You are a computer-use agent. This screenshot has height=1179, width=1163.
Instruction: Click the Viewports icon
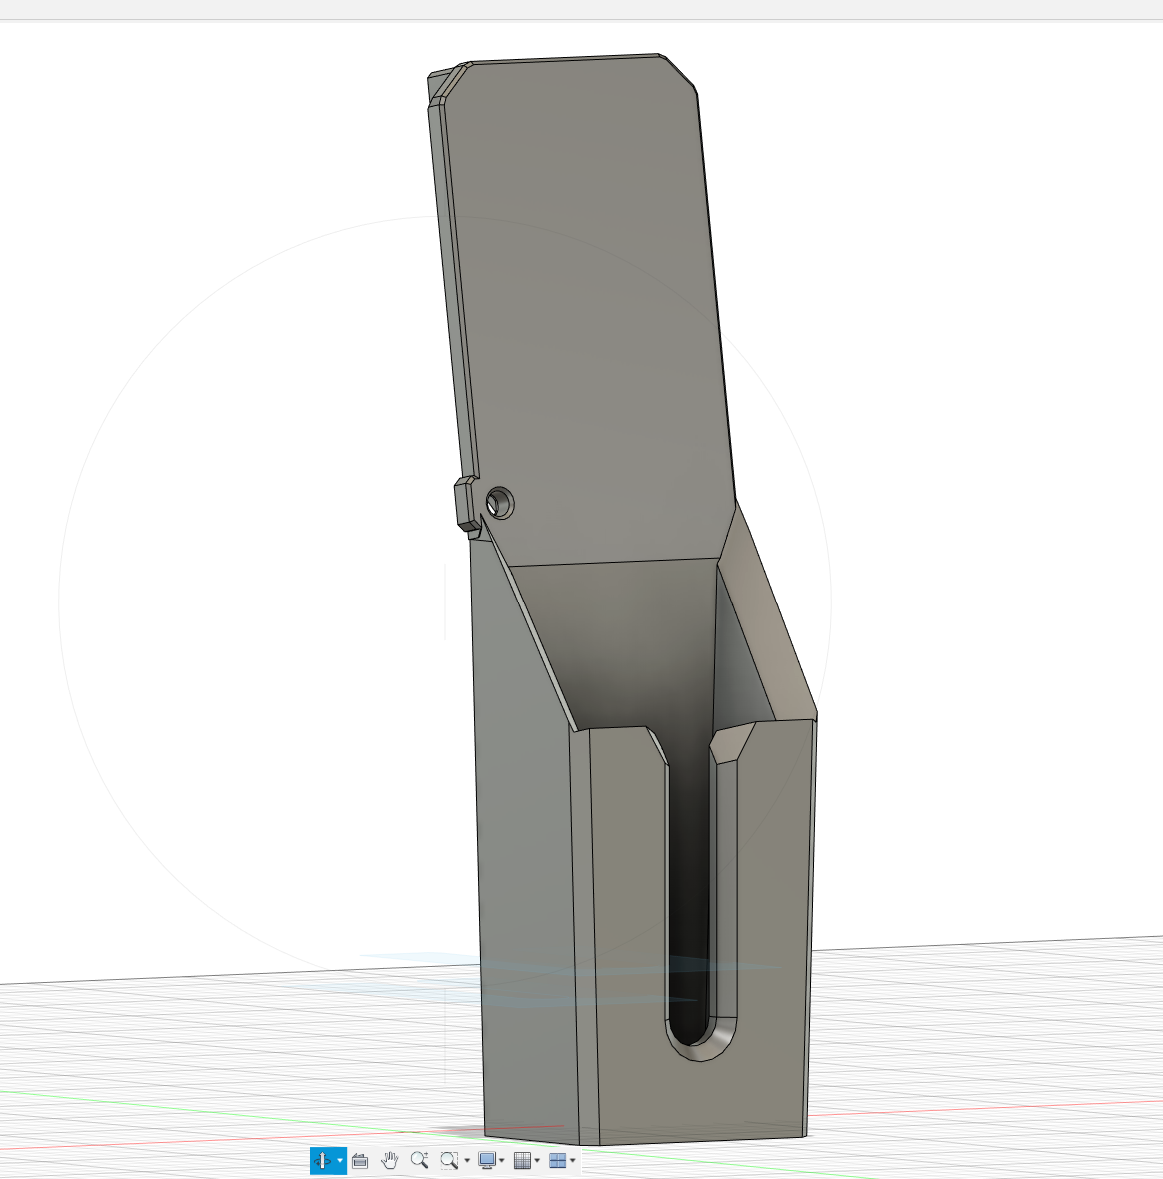point(558,1161)
